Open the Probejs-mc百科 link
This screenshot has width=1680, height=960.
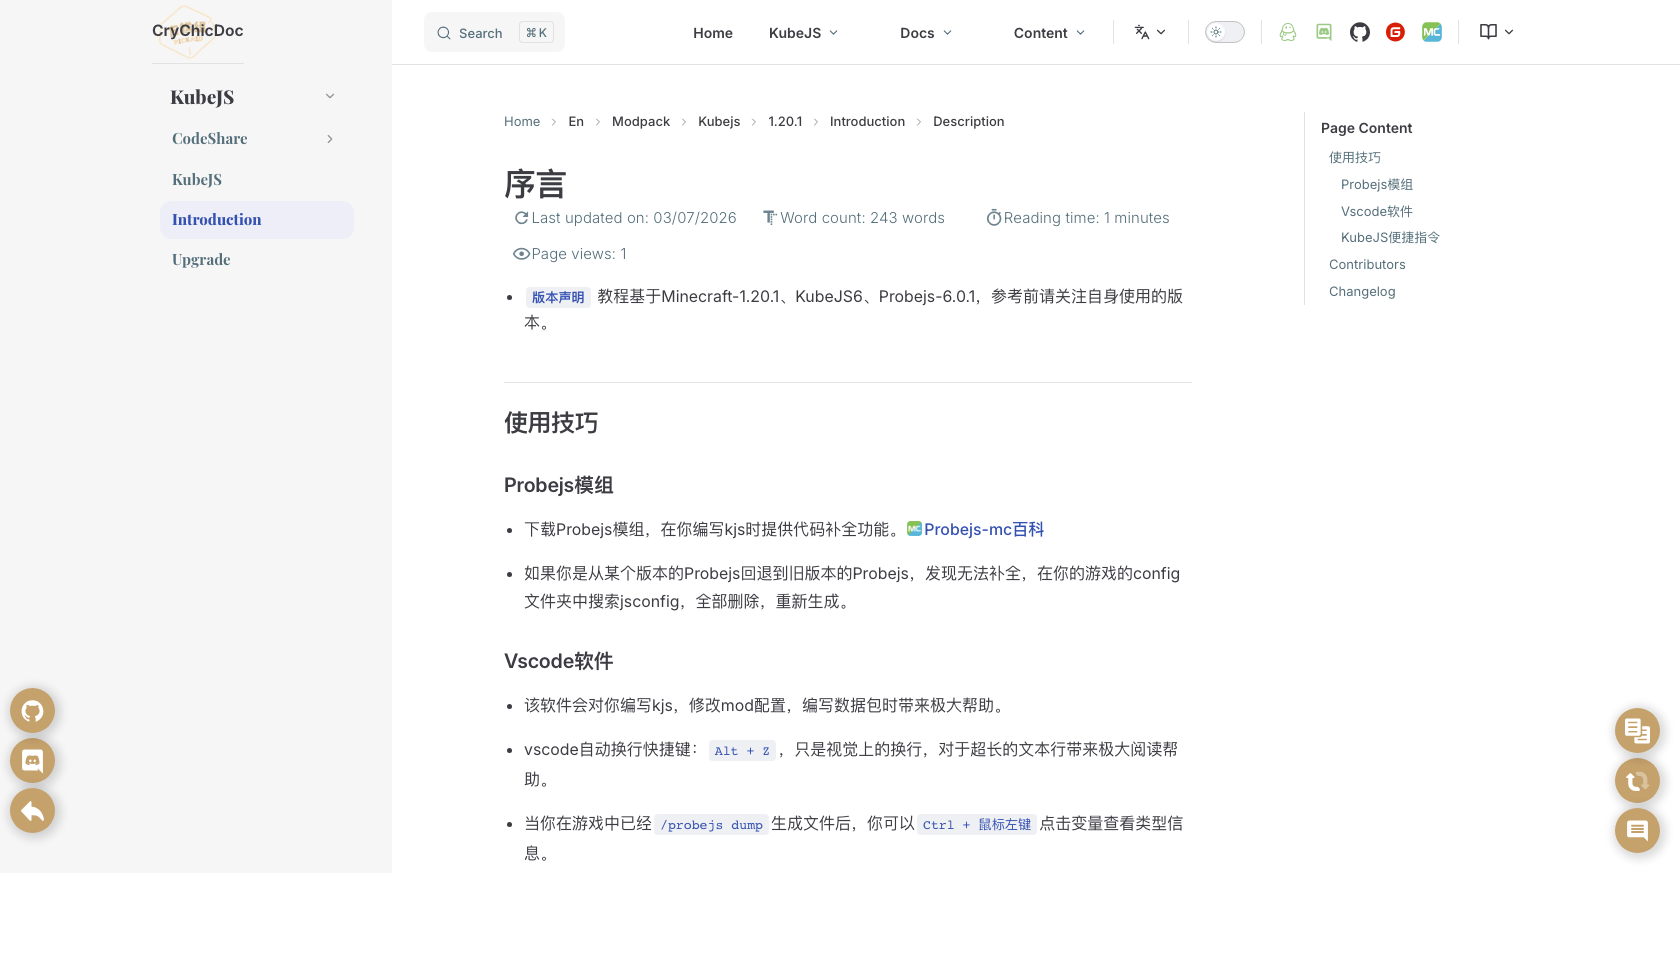pyautogui.click(x=983, y=529)
